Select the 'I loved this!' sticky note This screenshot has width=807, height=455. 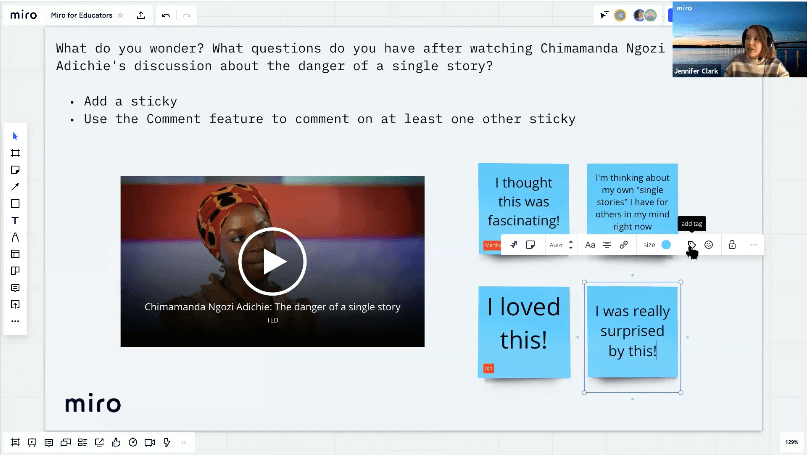[524, 332]
